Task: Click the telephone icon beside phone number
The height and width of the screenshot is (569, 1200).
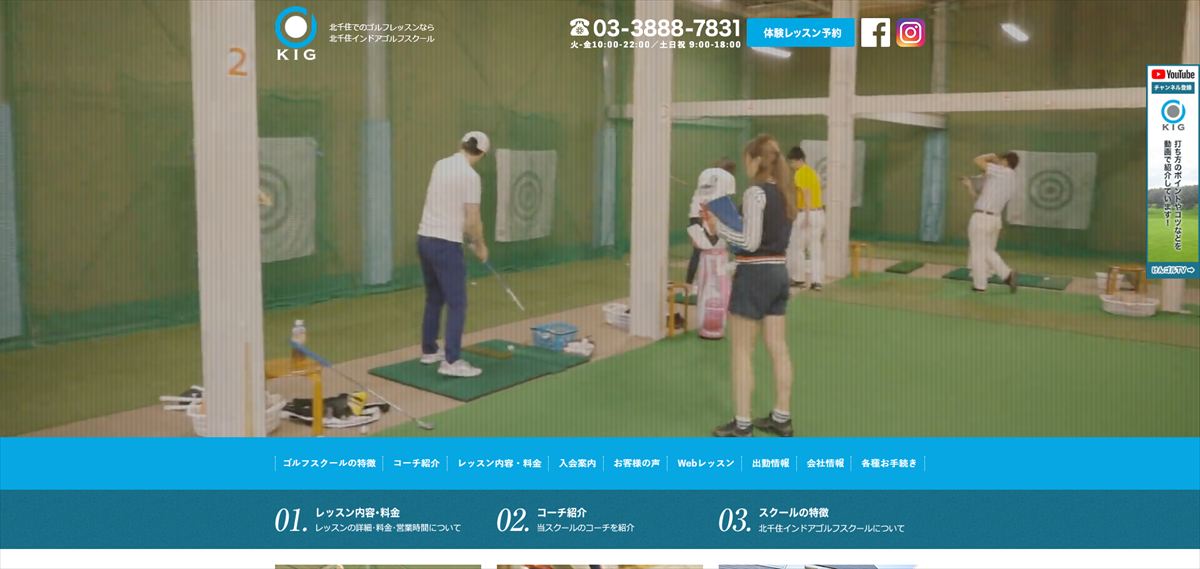Action: (580, 28)
